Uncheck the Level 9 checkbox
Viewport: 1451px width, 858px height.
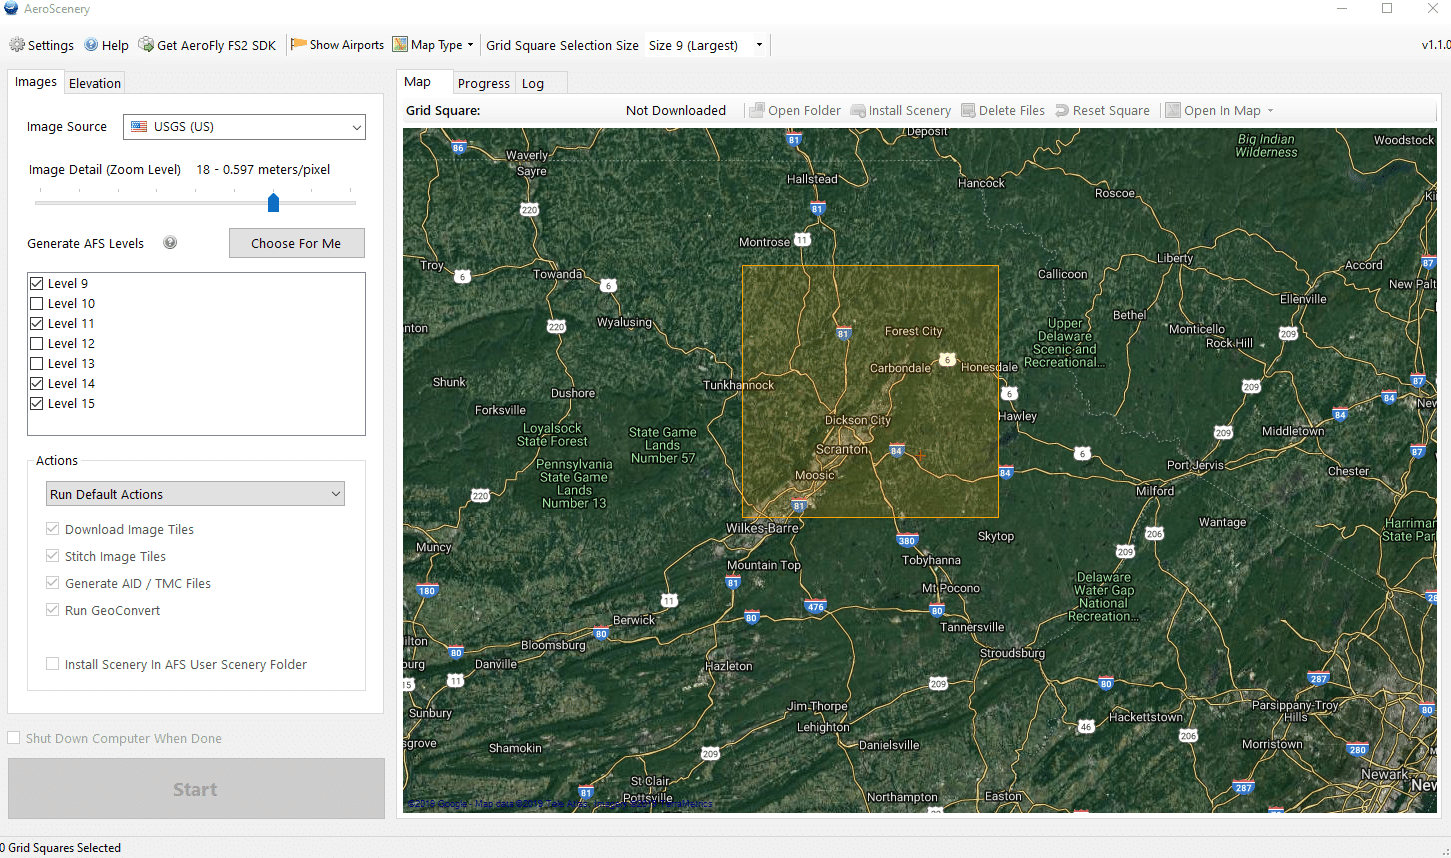click(37, 284)
